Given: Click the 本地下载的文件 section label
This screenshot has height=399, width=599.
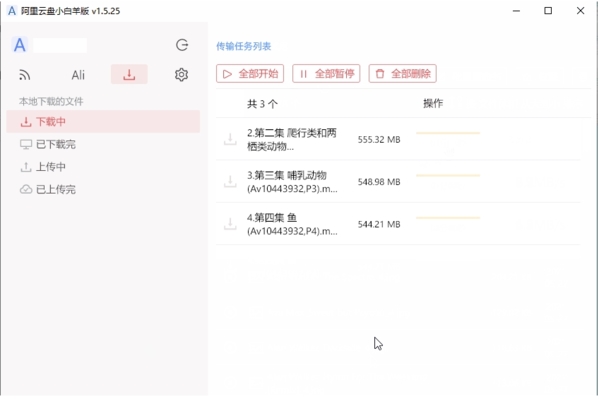Looking at the screenshot, I should point(51,101).
